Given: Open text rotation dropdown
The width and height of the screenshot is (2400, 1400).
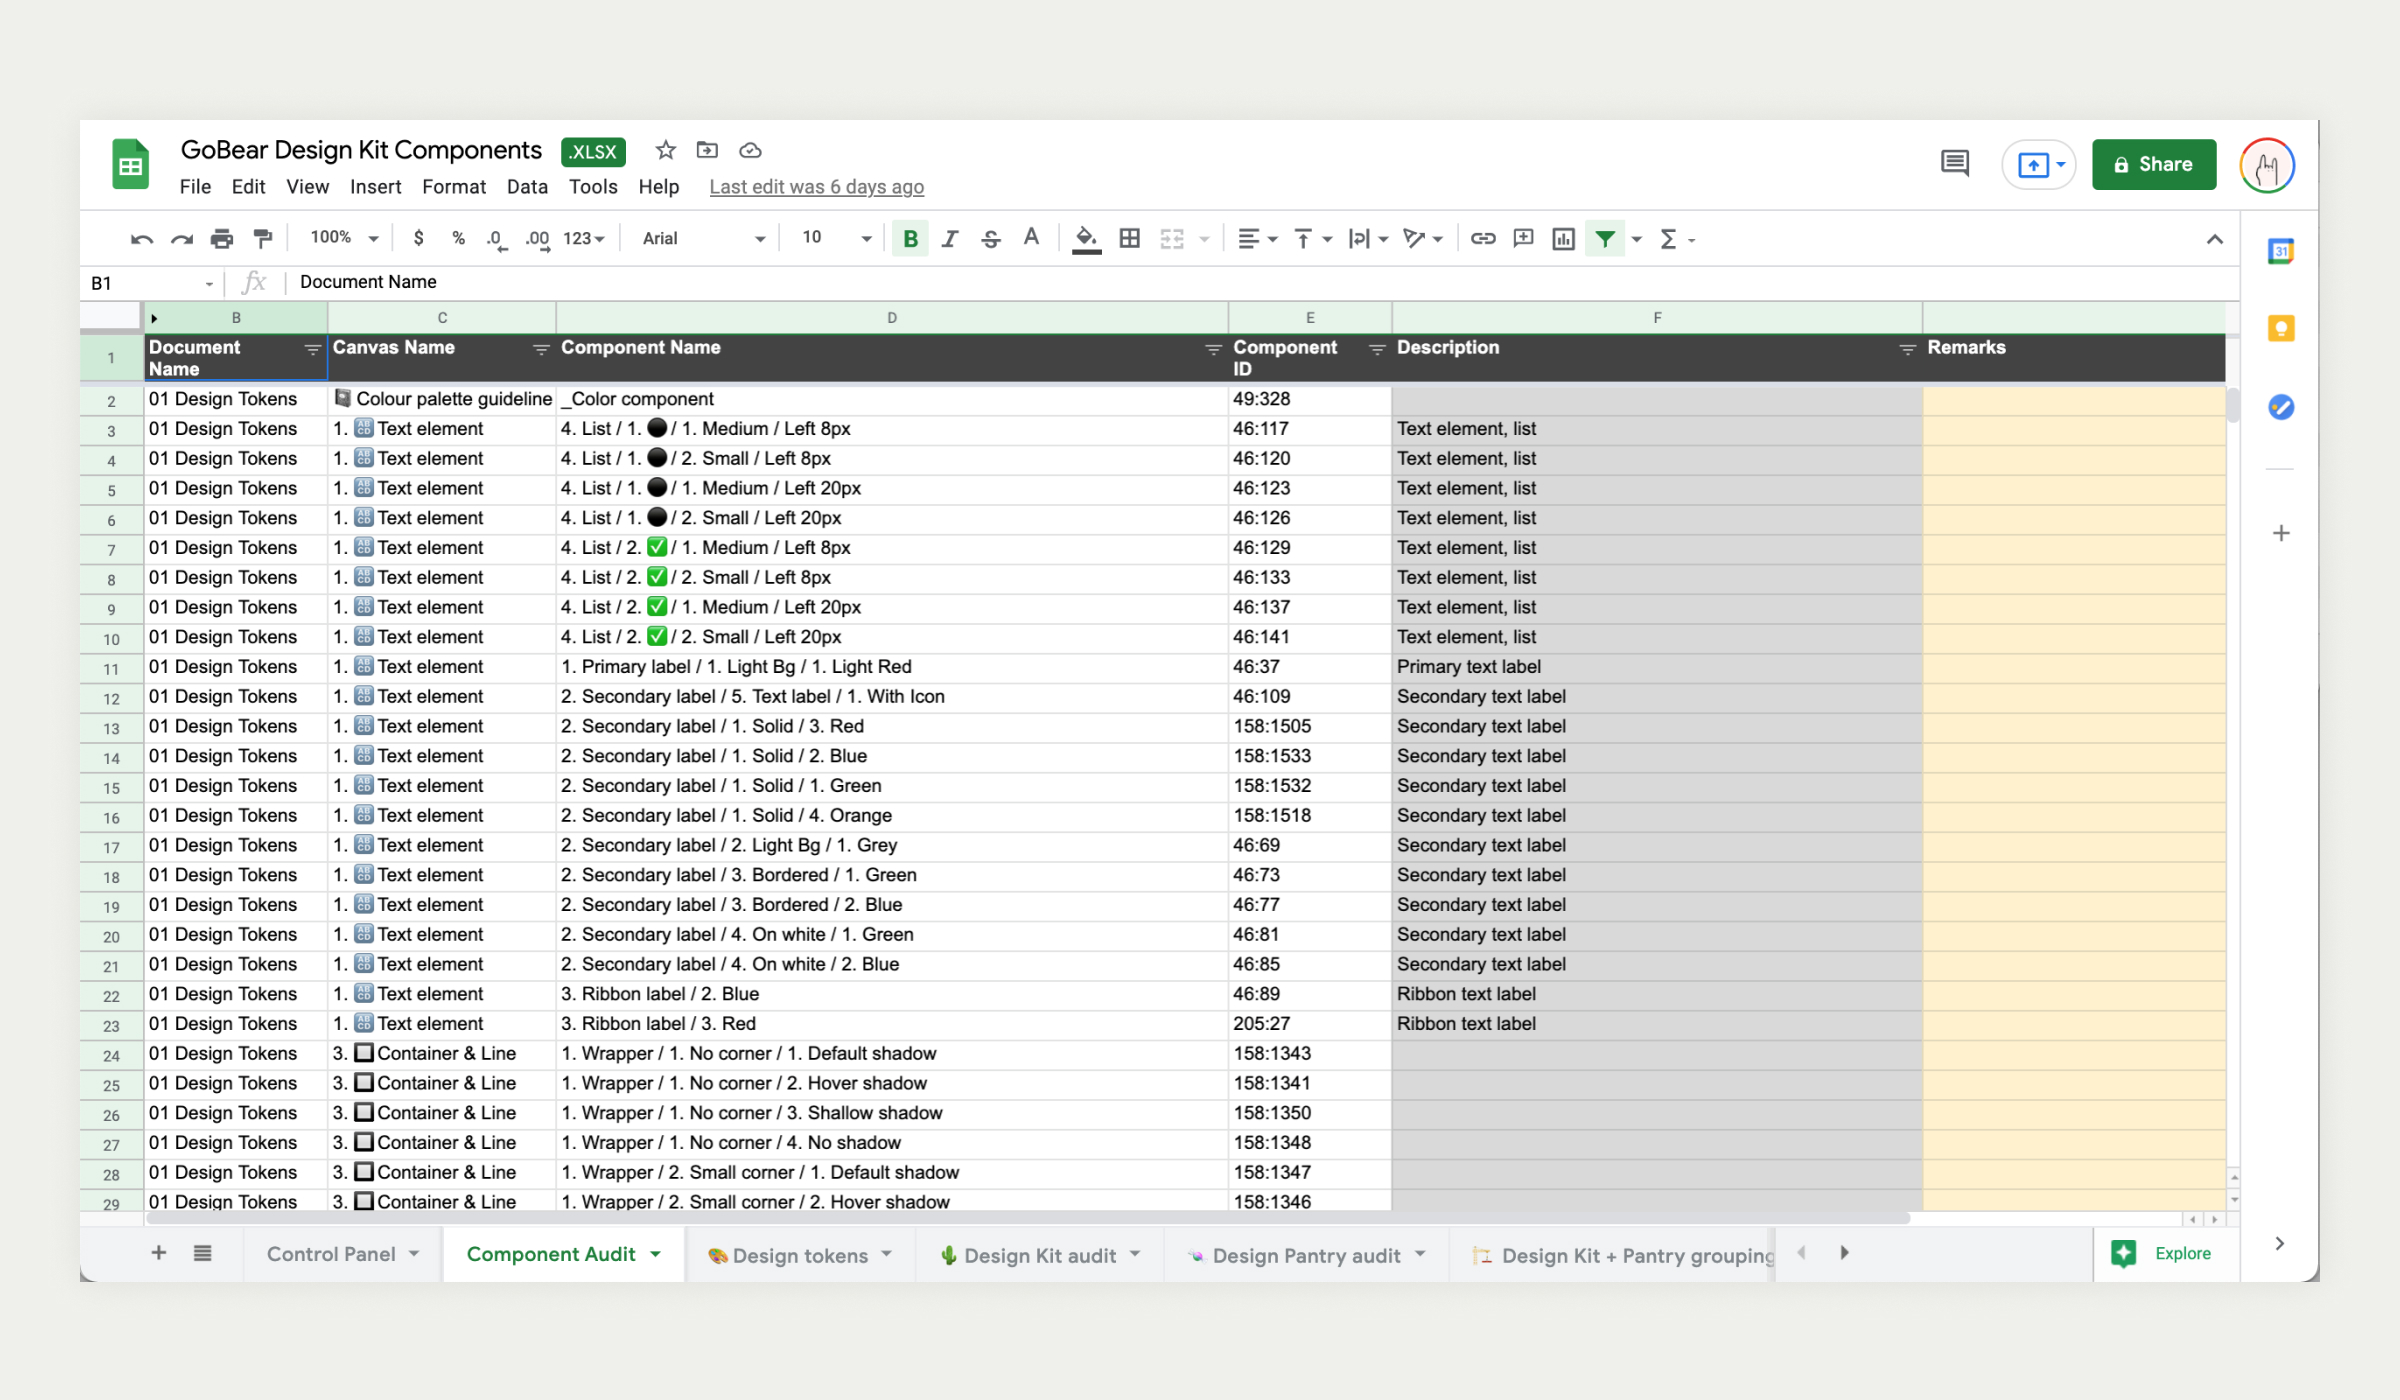Looking at the screenshot, I should pos(1422,239).
